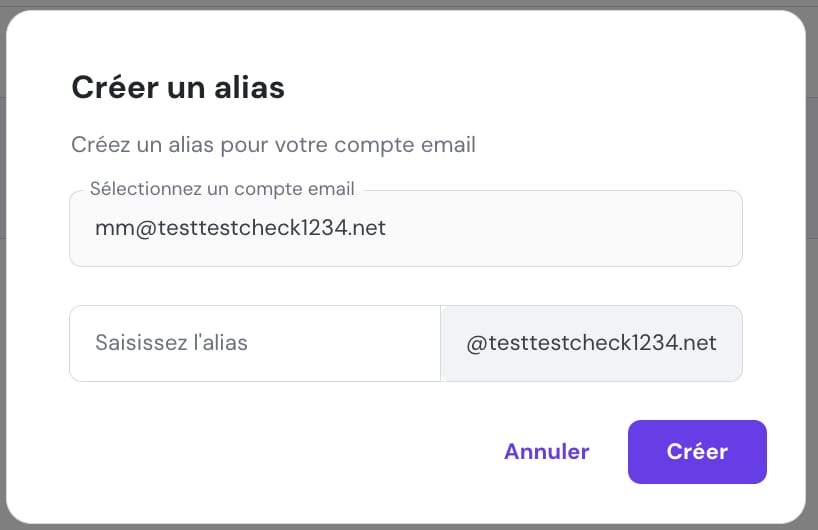The width and height of the screenshot is (818, 530).
Task: Cancel the dialog with Annuler
Action: [546, 451]
